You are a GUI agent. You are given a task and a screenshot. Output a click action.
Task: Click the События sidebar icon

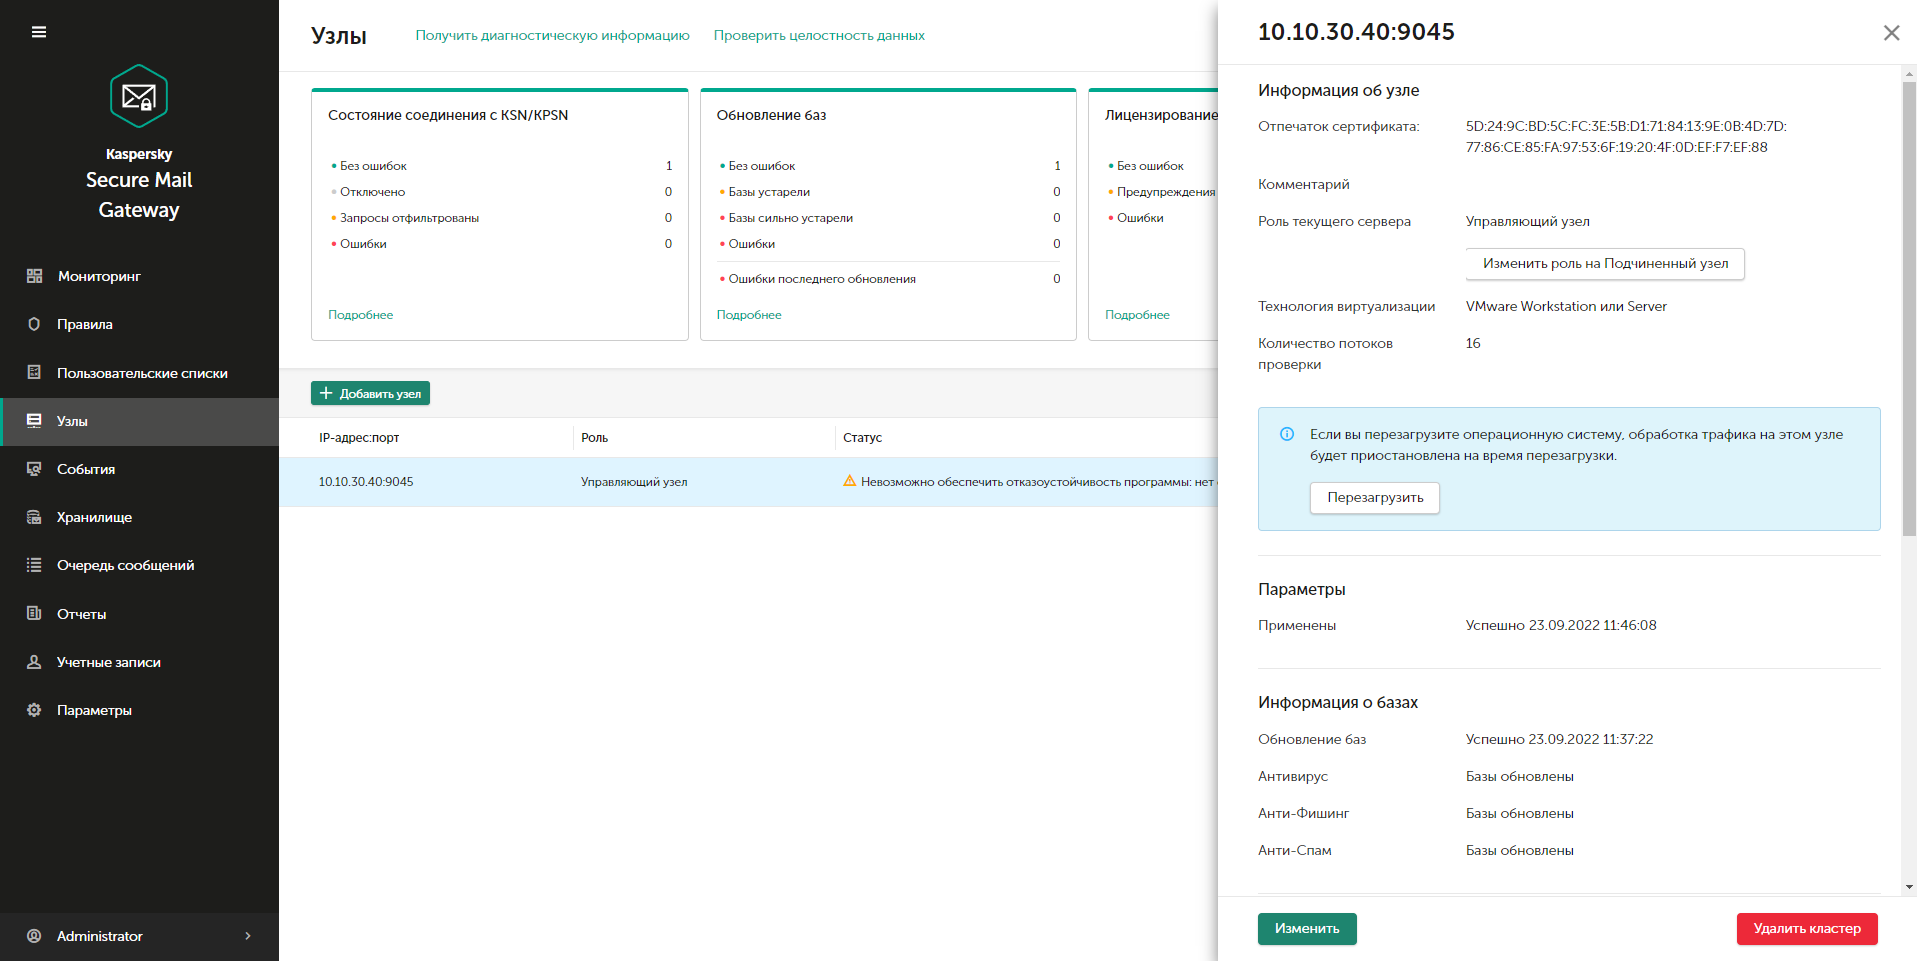[34, 469]
